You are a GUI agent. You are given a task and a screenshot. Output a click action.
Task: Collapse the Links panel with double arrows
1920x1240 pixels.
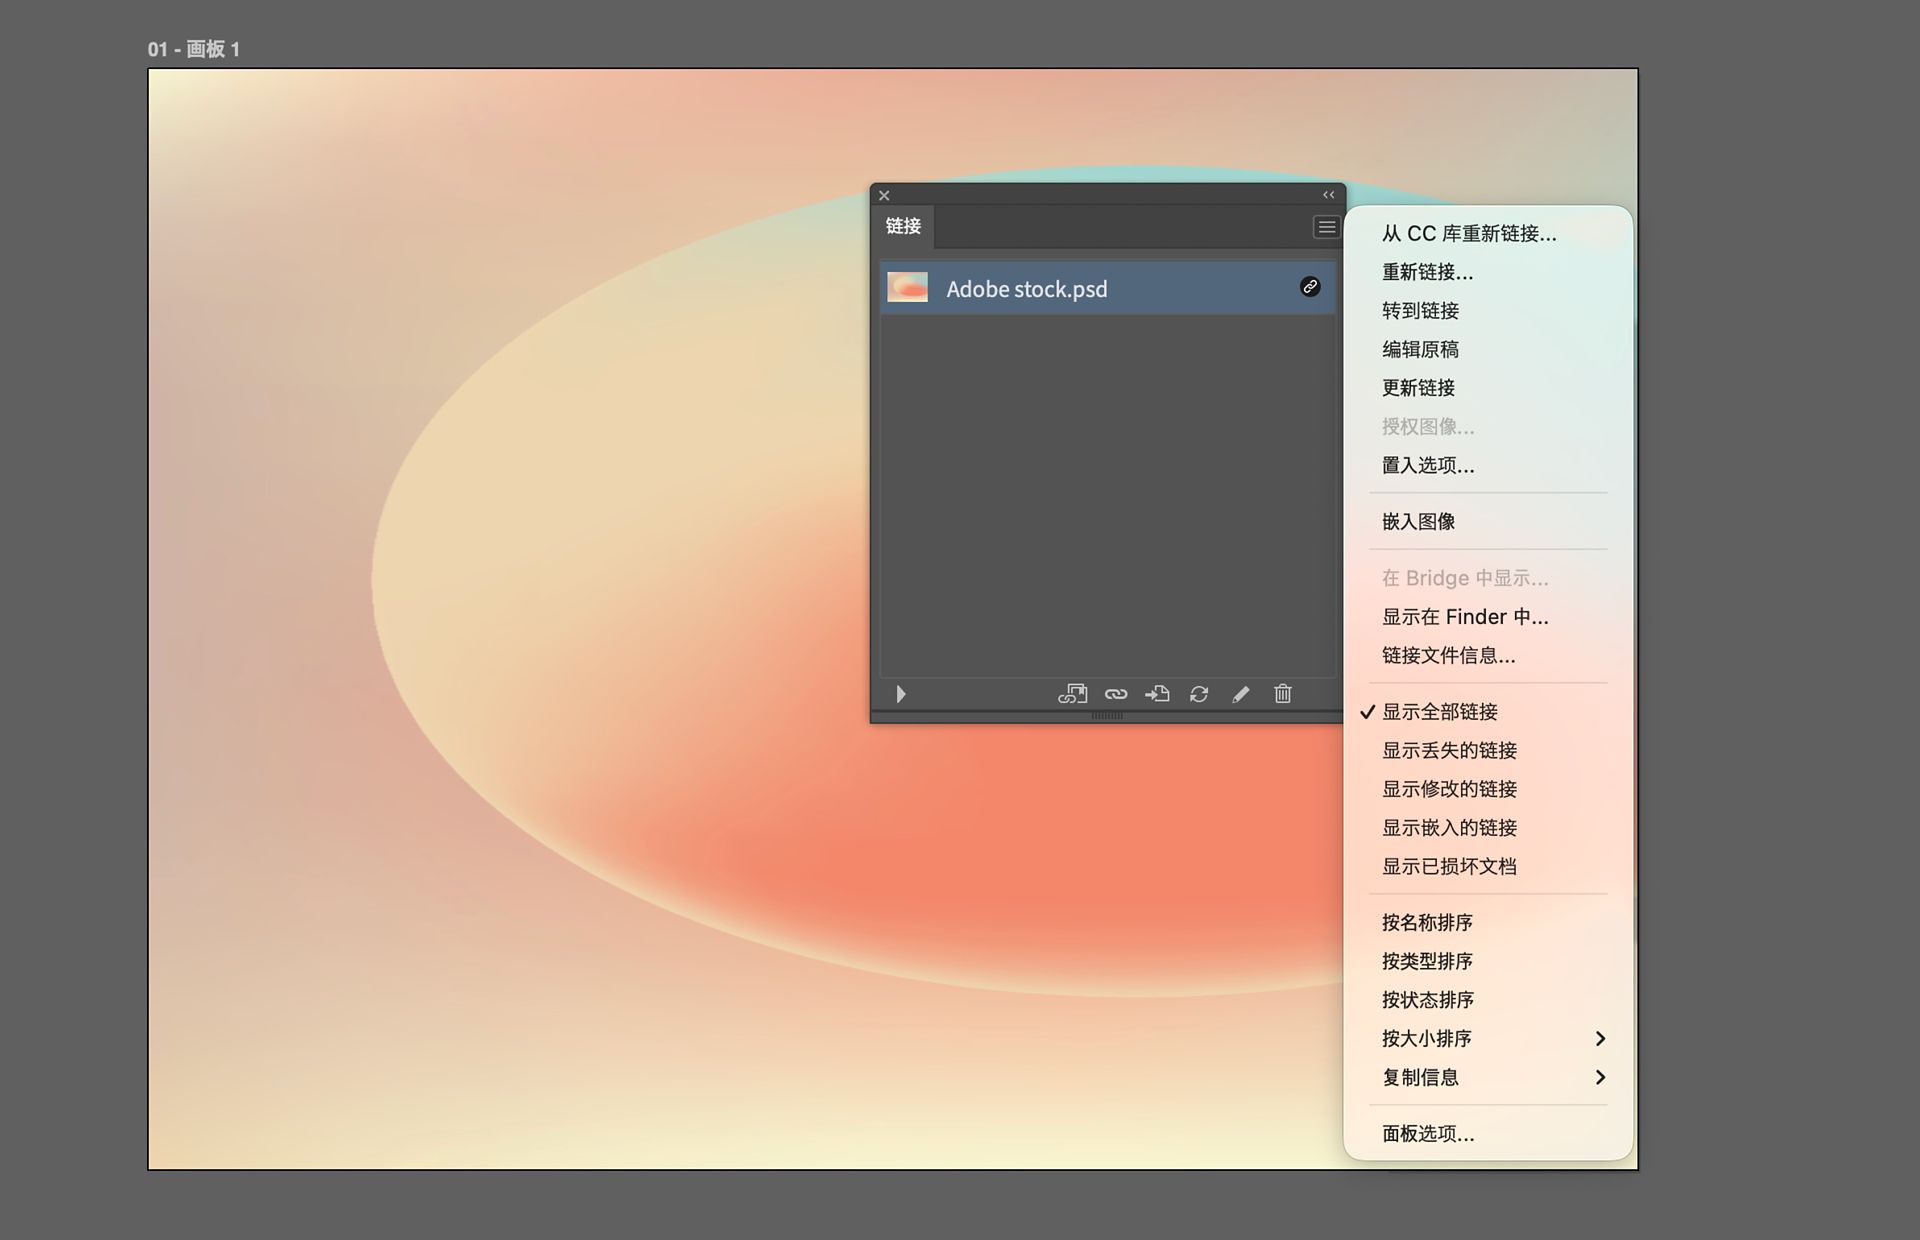1329,195
